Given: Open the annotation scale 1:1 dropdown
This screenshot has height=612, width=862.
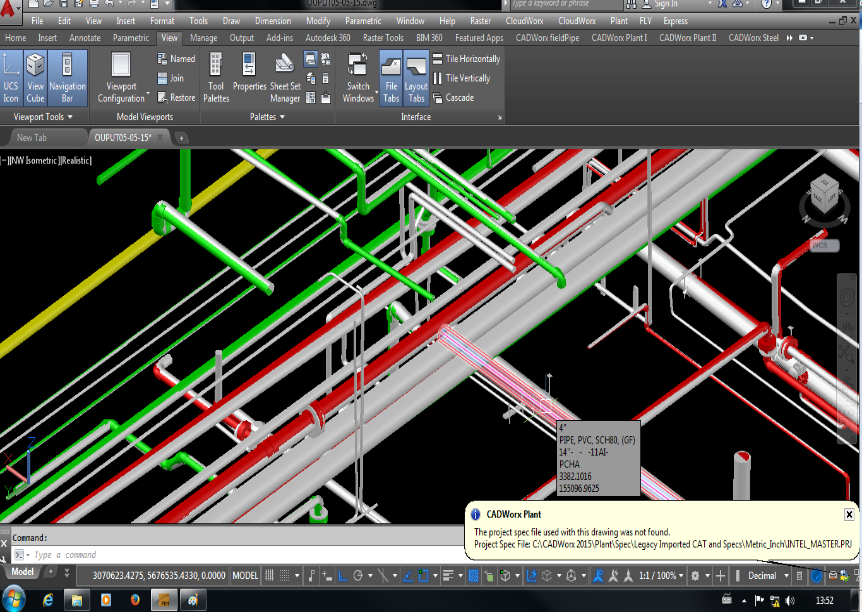Looking at the screenshot, I should click(x=661, y=576).
